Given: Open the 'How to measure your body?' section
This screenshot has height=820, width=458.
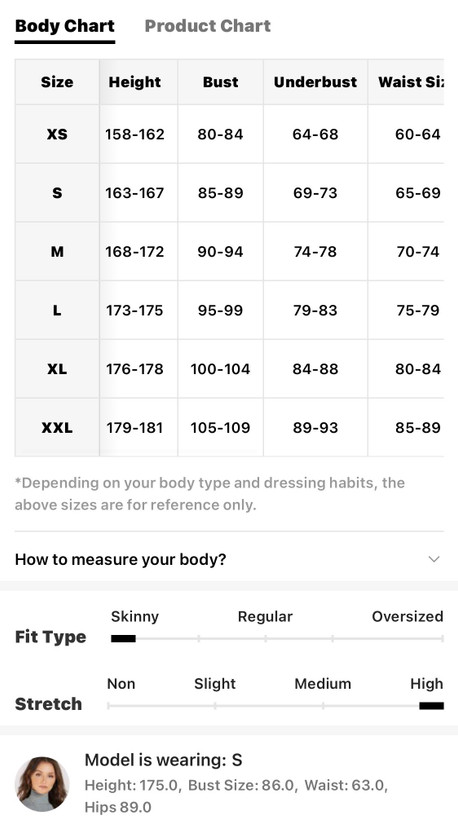Looking at the screenshot, I should click(x=229, y=559).
